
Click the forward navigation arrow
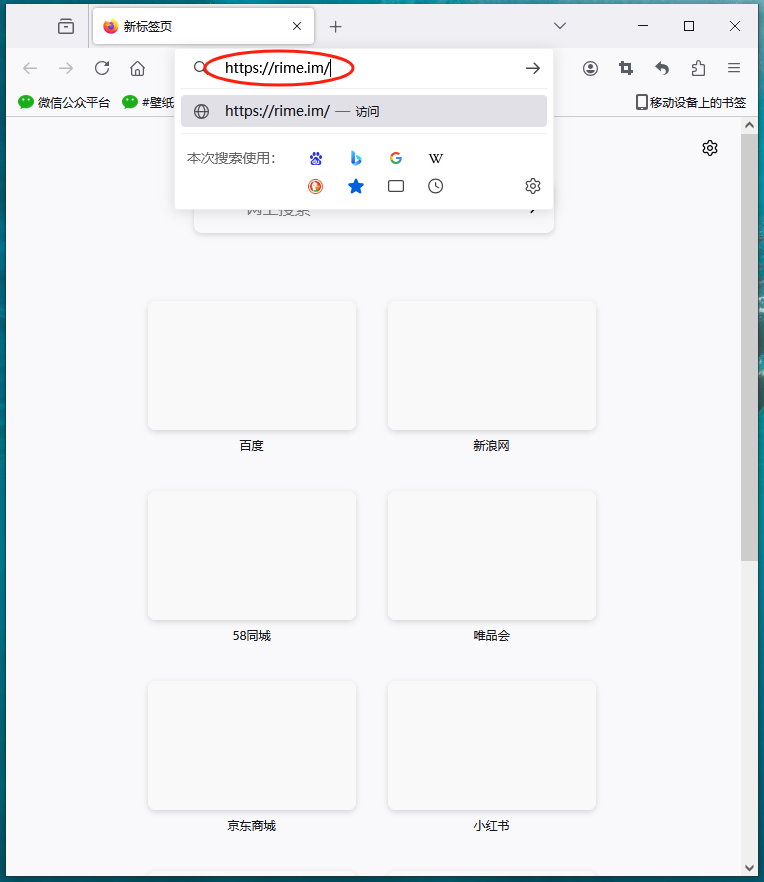click(66, 69)
